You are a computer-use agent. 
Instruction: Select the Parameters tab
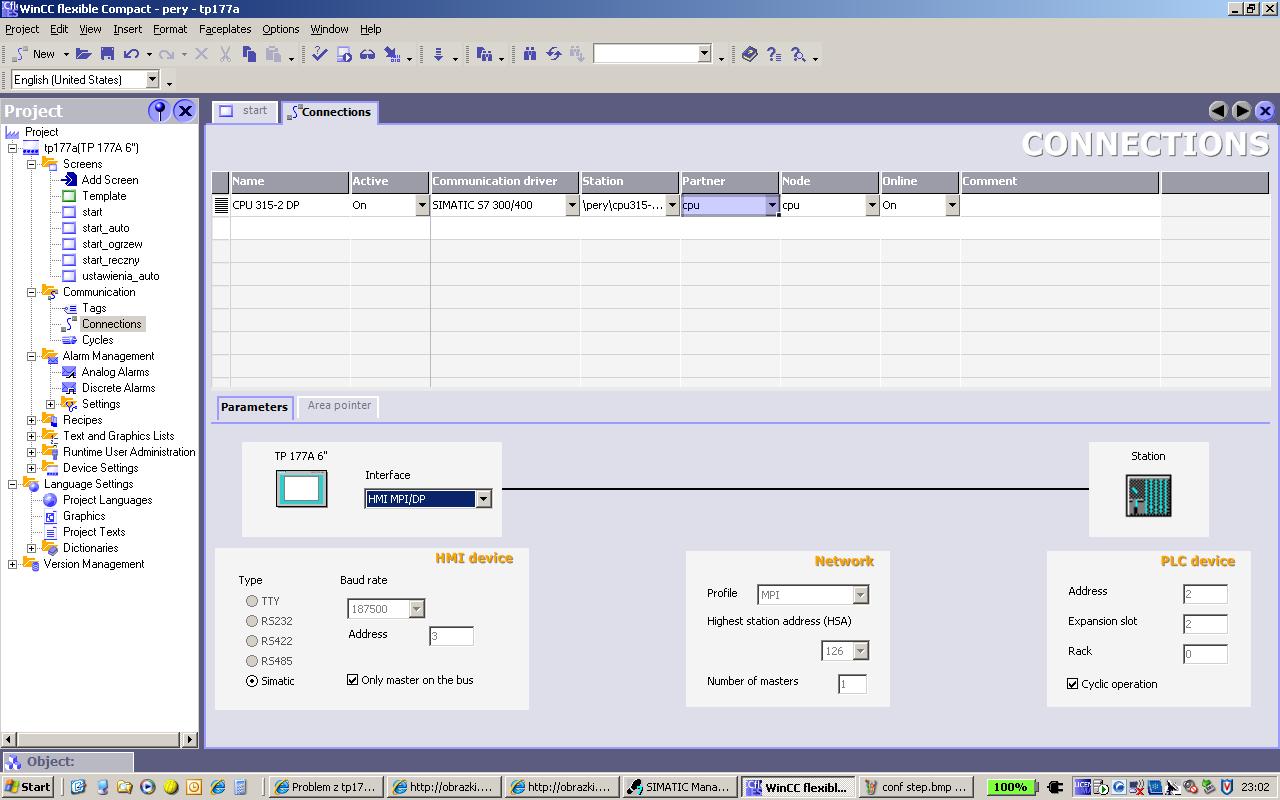[x=254, y=407]
